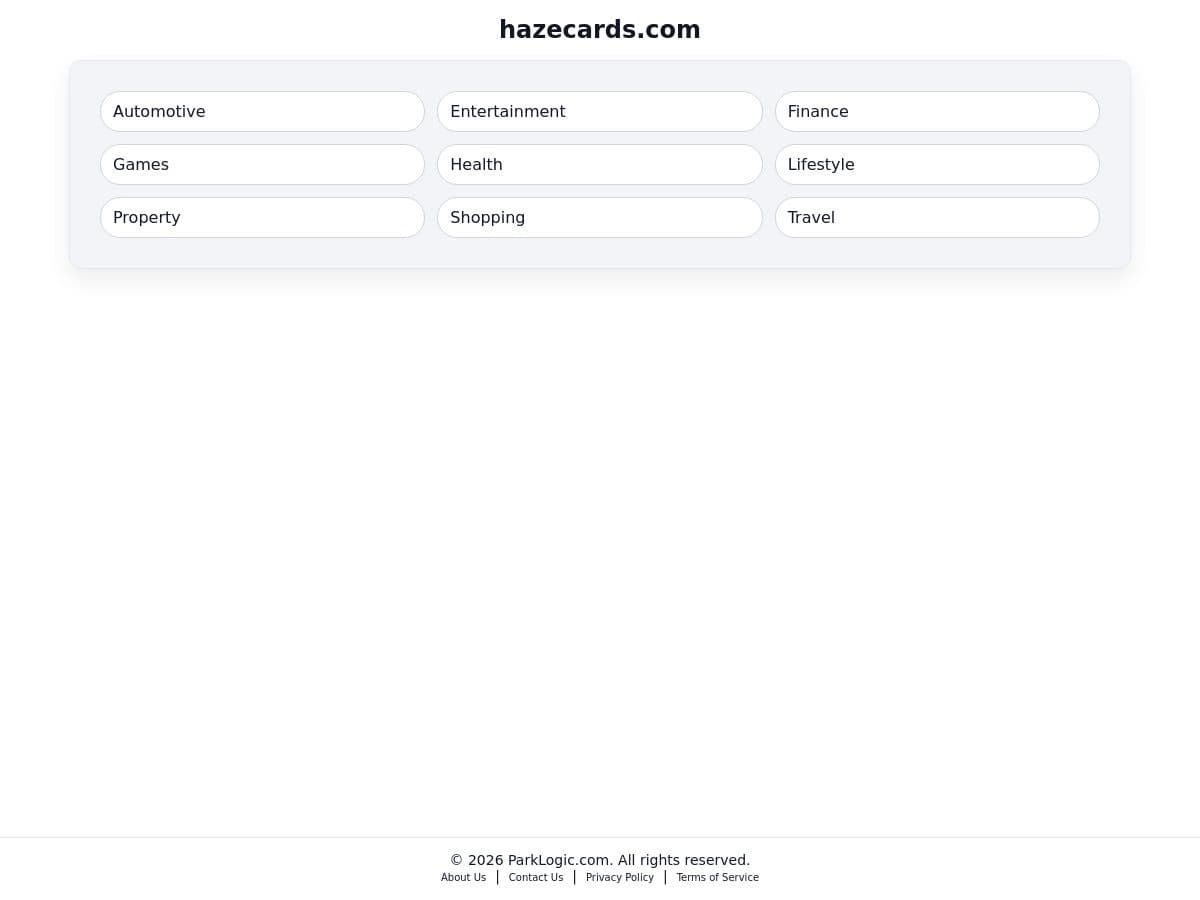Open the Property category

[262, 217]
